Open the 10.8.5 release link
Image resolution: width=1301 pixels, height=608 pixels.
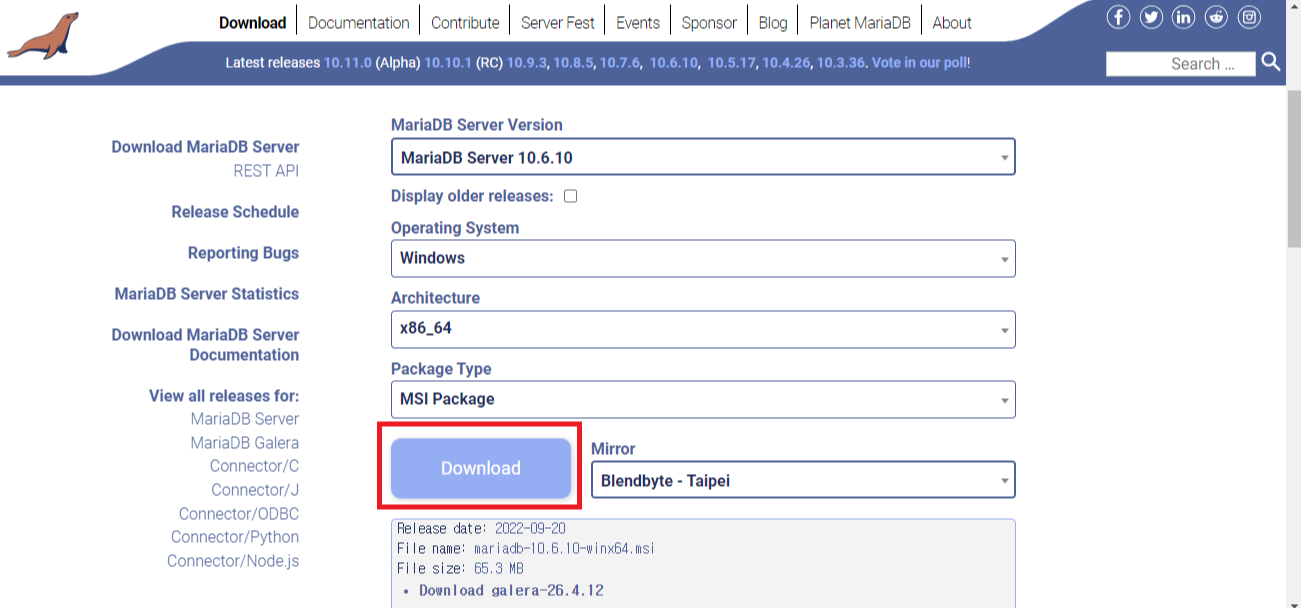574,62
